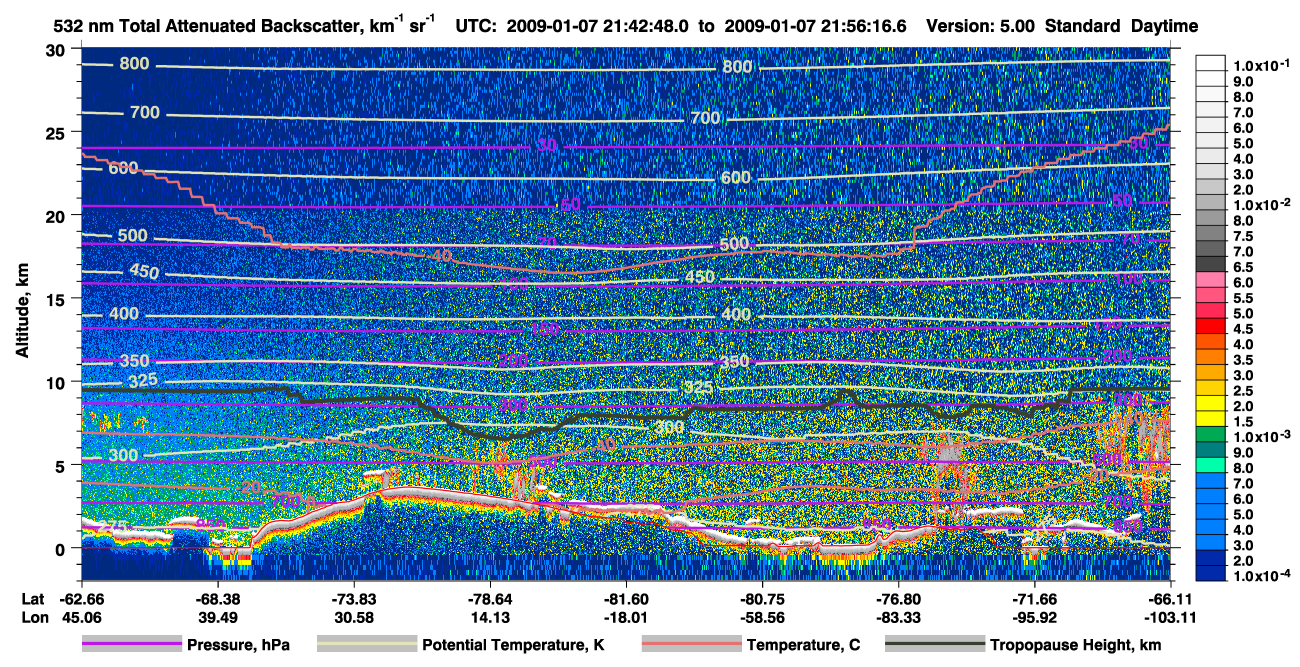Select latitude value -66.11
The image size is (1300, 667).
click(1171, 598)
